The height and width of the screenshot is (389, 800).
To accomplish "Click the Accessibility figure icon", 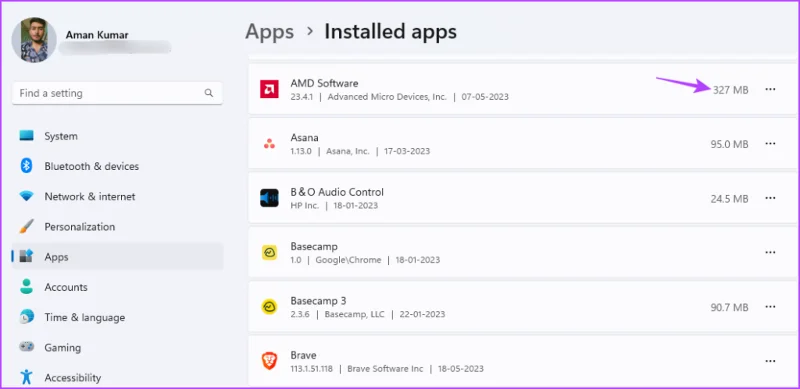I will [x=27, y=377].
